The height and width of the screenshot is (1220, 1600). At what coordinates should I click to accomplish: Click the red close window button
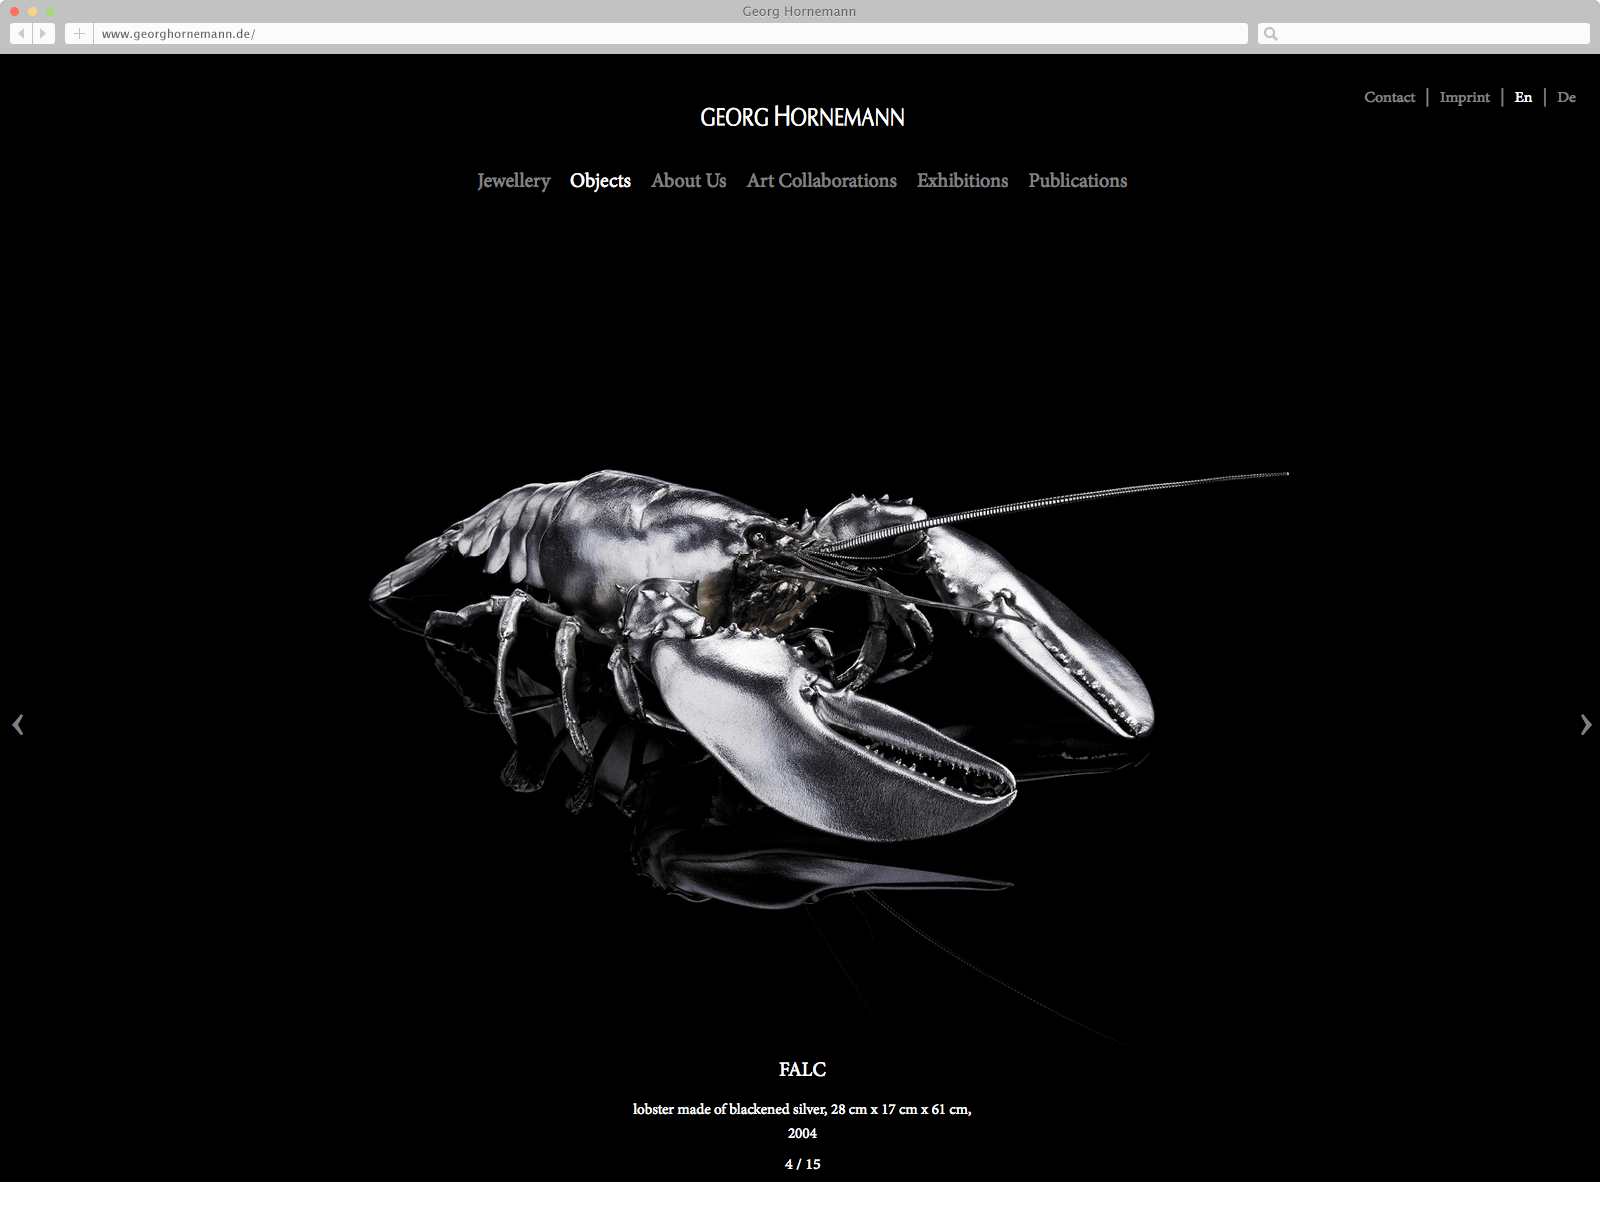point(14,11)
